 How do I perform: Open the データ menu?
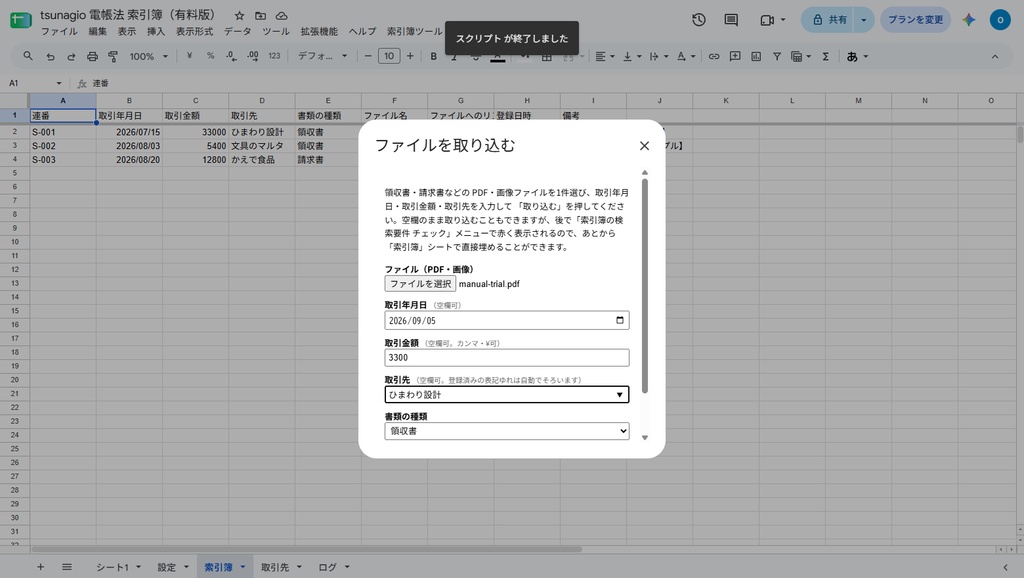tap(238, 31)
